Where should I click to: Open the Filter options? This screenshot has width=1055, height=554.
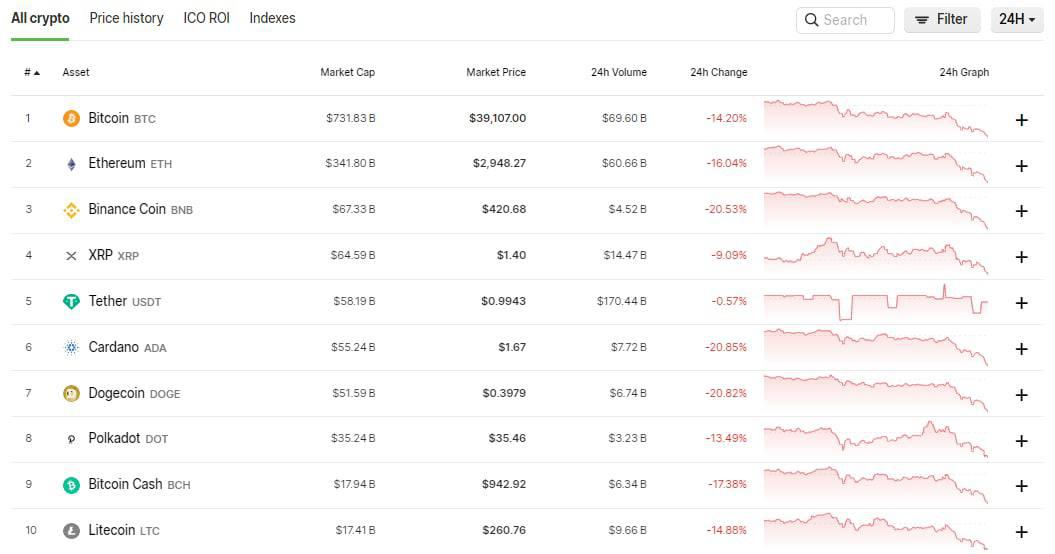tap(941, 20)
